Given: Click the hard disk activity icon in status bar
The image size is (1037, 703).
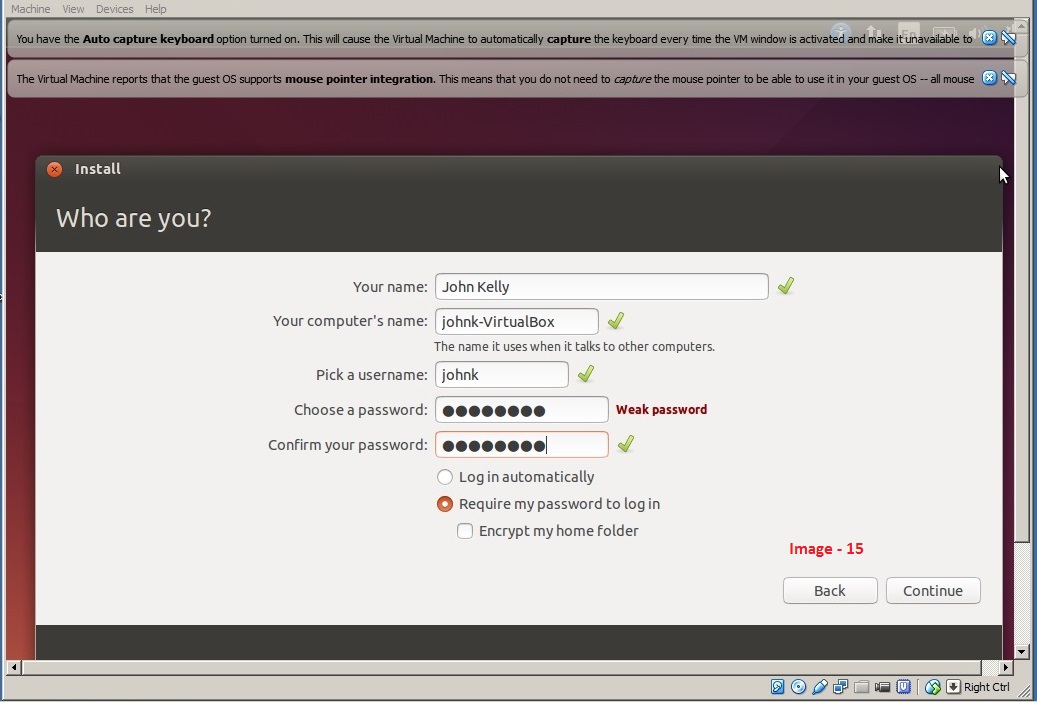Looking at the screenshot, I should (x=777, y=687).
